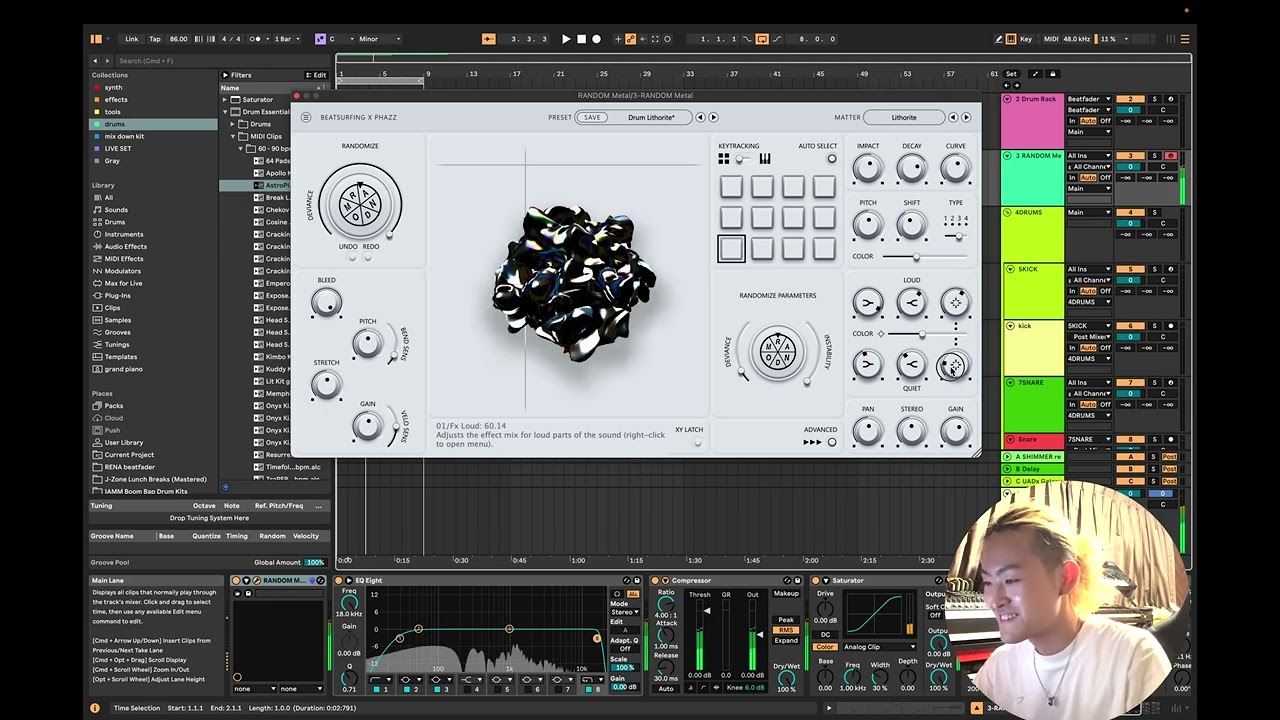
Task: Toggle EQ Eight device activator
Action: coord(338,580)
